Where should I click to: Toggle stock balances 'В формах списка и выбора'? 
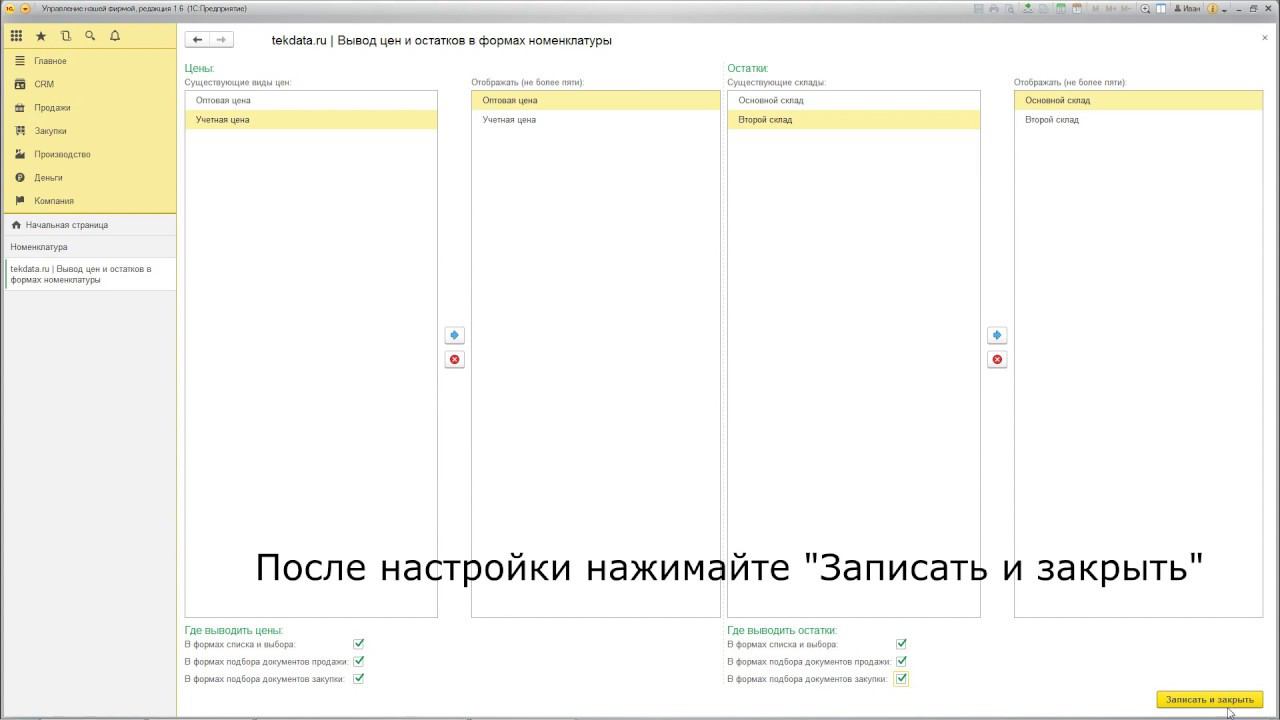[901, 644]
